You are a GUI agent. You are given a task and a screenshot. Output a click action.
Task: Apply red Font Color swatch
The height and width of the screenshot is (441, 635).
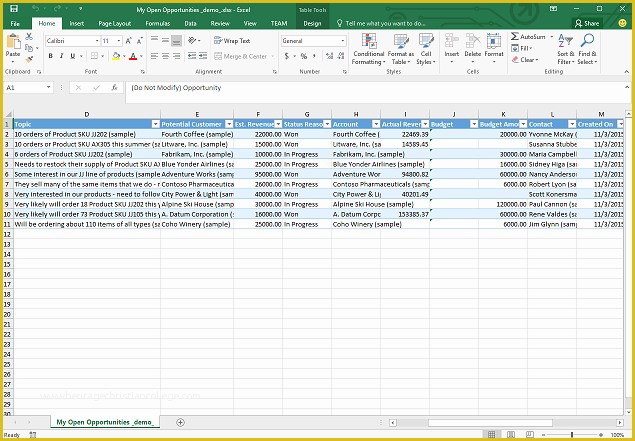133,56
